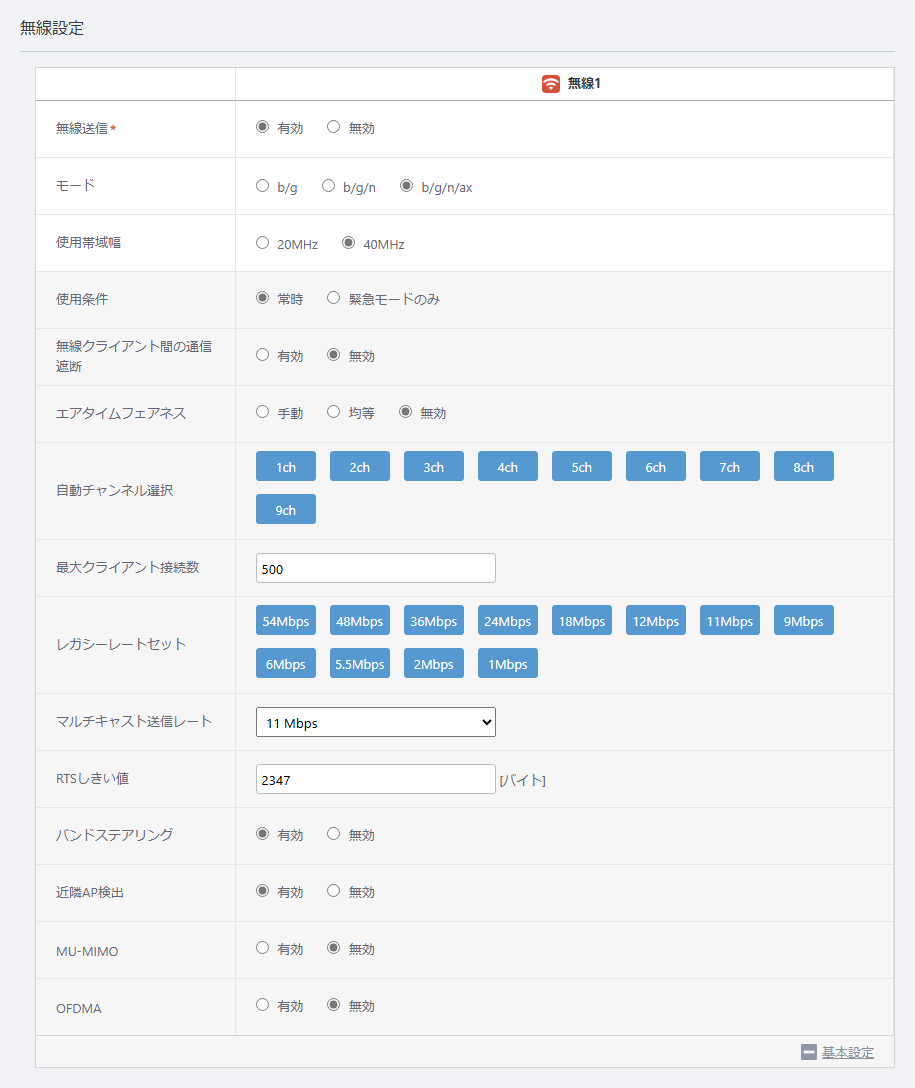This screenshot has height=1088, width=915.
Task: Click the [バイト] unit text
Action: pos(522,781)
